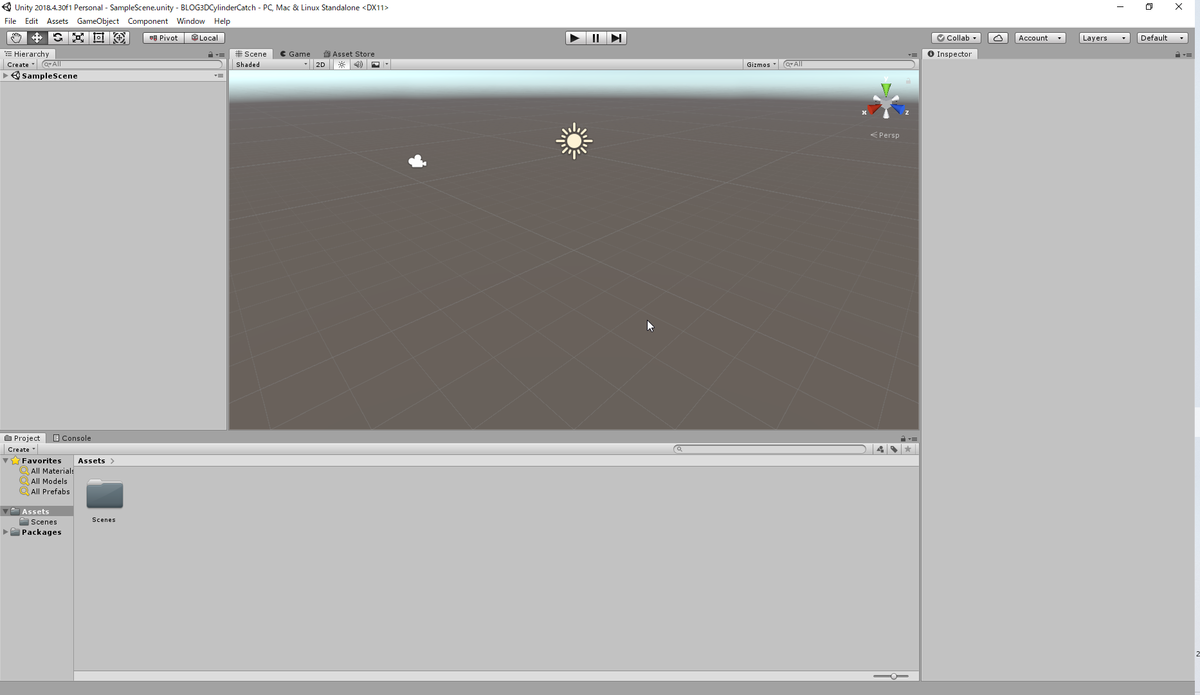The image size is (1200, 695).
Task: Collapse the Favorites tree group
Action: 6,461
